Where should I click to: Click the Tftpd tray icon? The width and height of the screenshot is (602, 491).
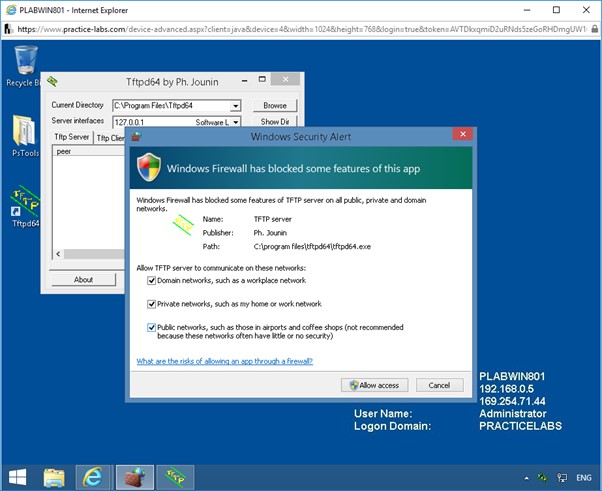pos(543,478)
